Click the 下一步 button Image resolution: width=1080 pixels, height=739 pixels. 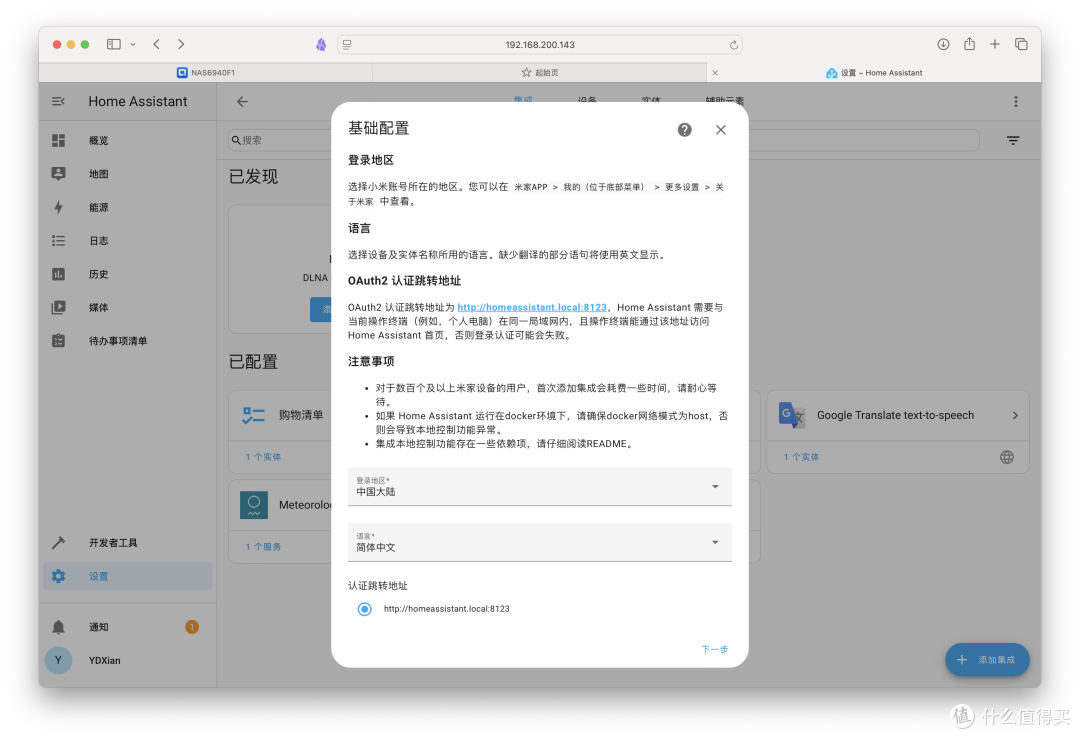pyautogui.click(x=714, y=649)
